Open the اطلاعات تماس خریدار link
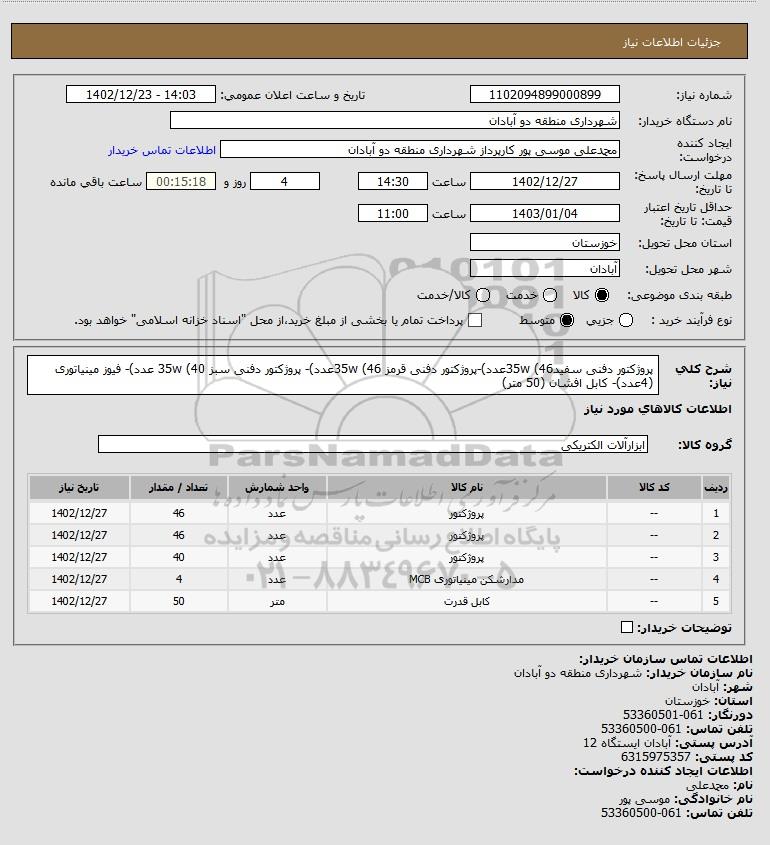The width and height of the screenshot is (770, 845). coord(162,150)
